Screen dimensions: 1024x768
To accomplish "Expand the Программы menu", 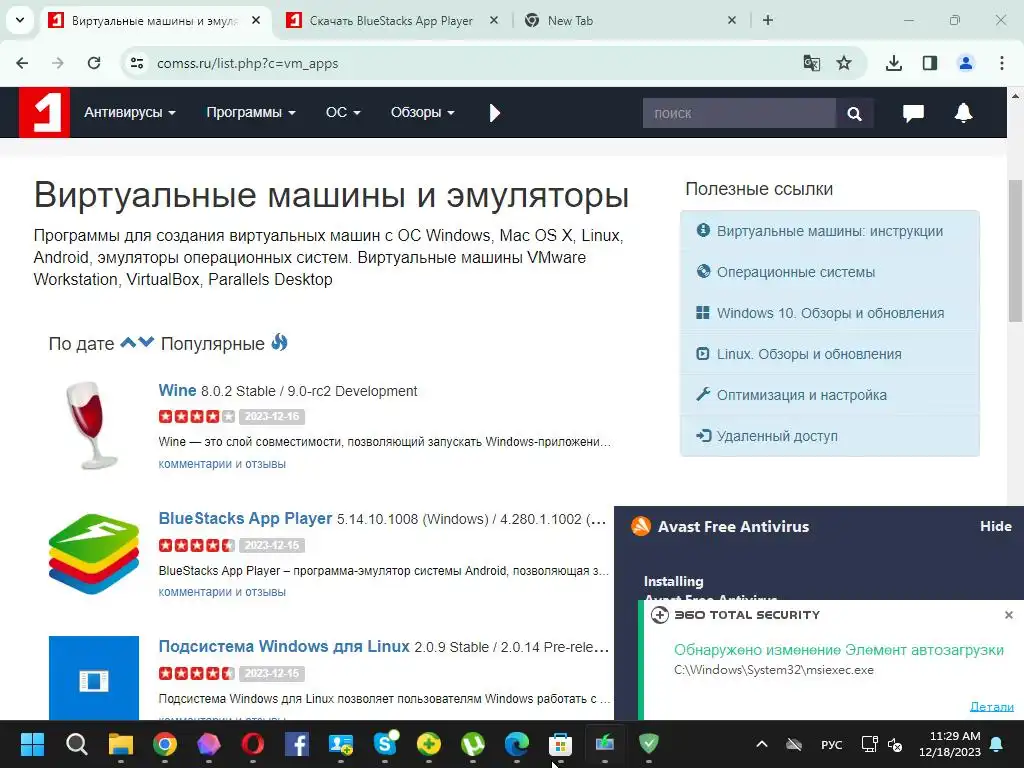I will click(x=251, y=112).
